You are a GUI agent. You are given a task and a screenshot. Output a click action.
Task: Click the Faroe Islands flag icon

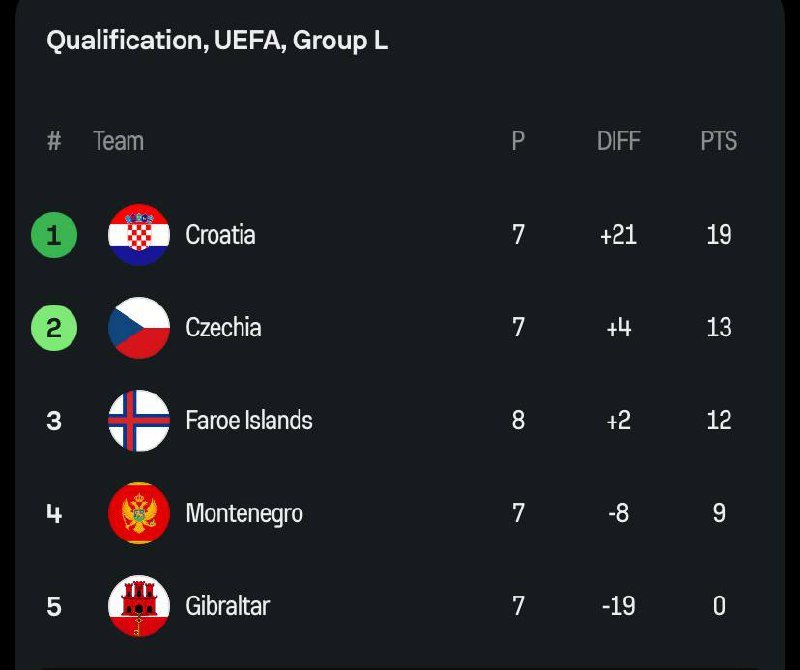tap(139, 421)
